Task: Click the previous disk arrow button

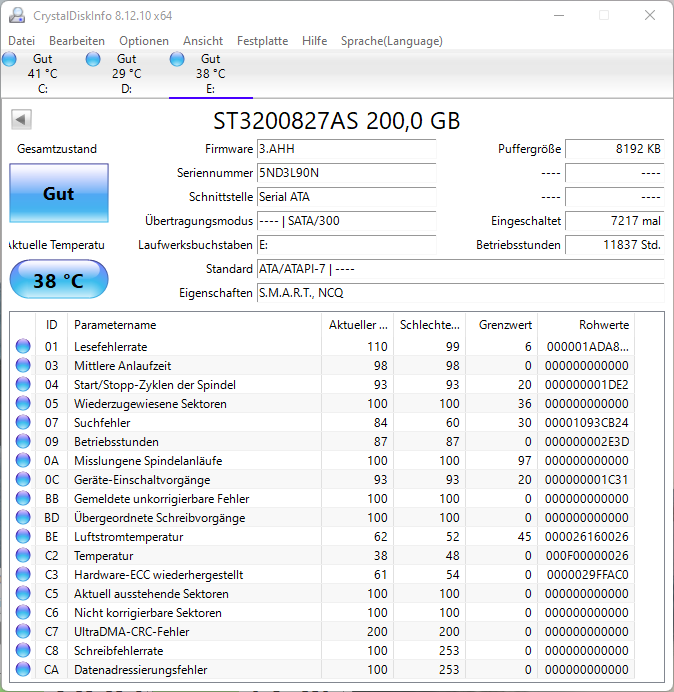Action: [x=21, y=119]
